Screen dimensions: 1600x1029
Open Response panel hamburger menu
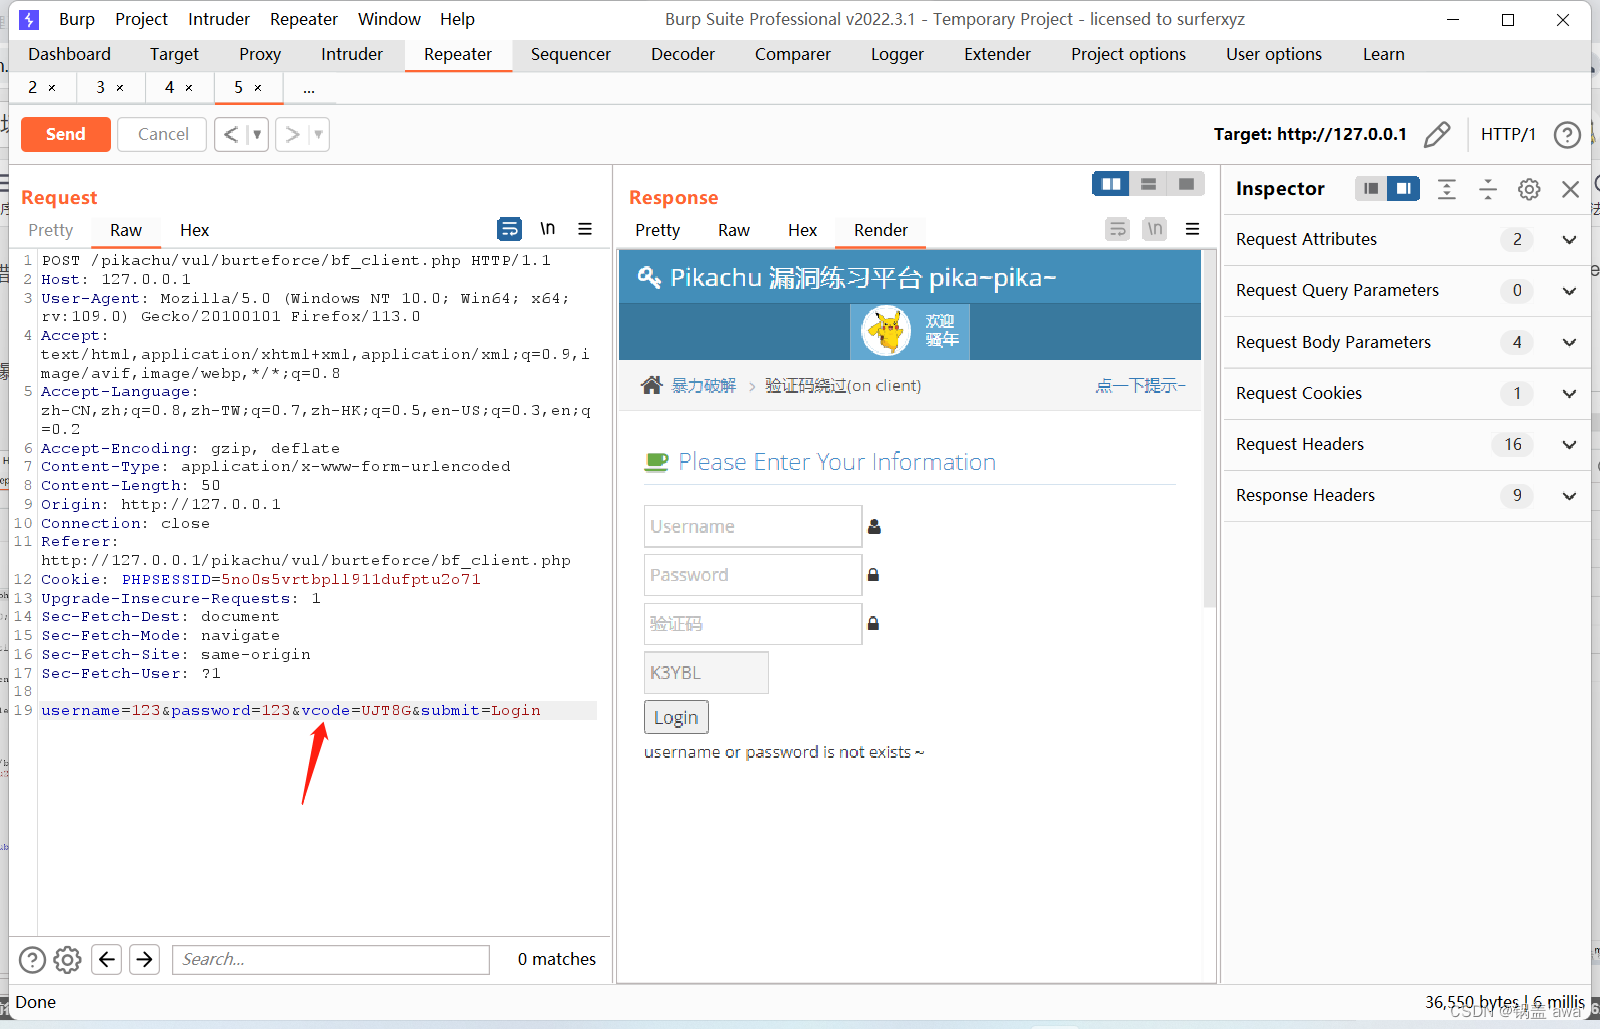[x=1192, y=229]
